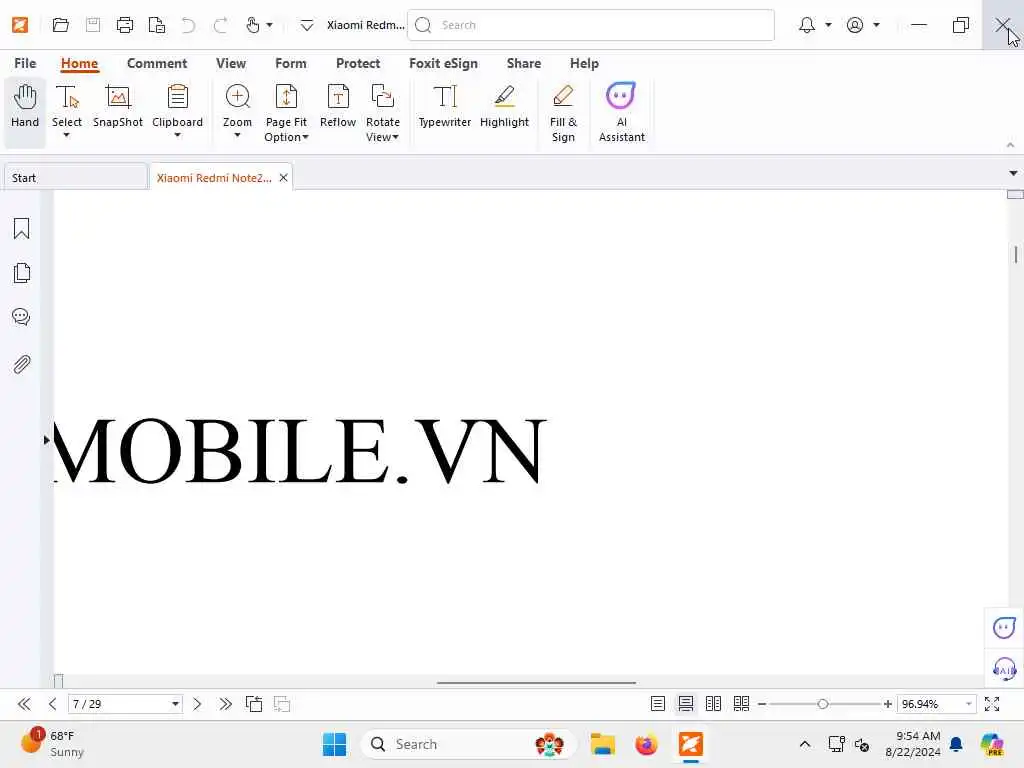The width and height of the screenshot is (1024, 768).
Task: Open the page number dropdown
Action: [175, 704]
